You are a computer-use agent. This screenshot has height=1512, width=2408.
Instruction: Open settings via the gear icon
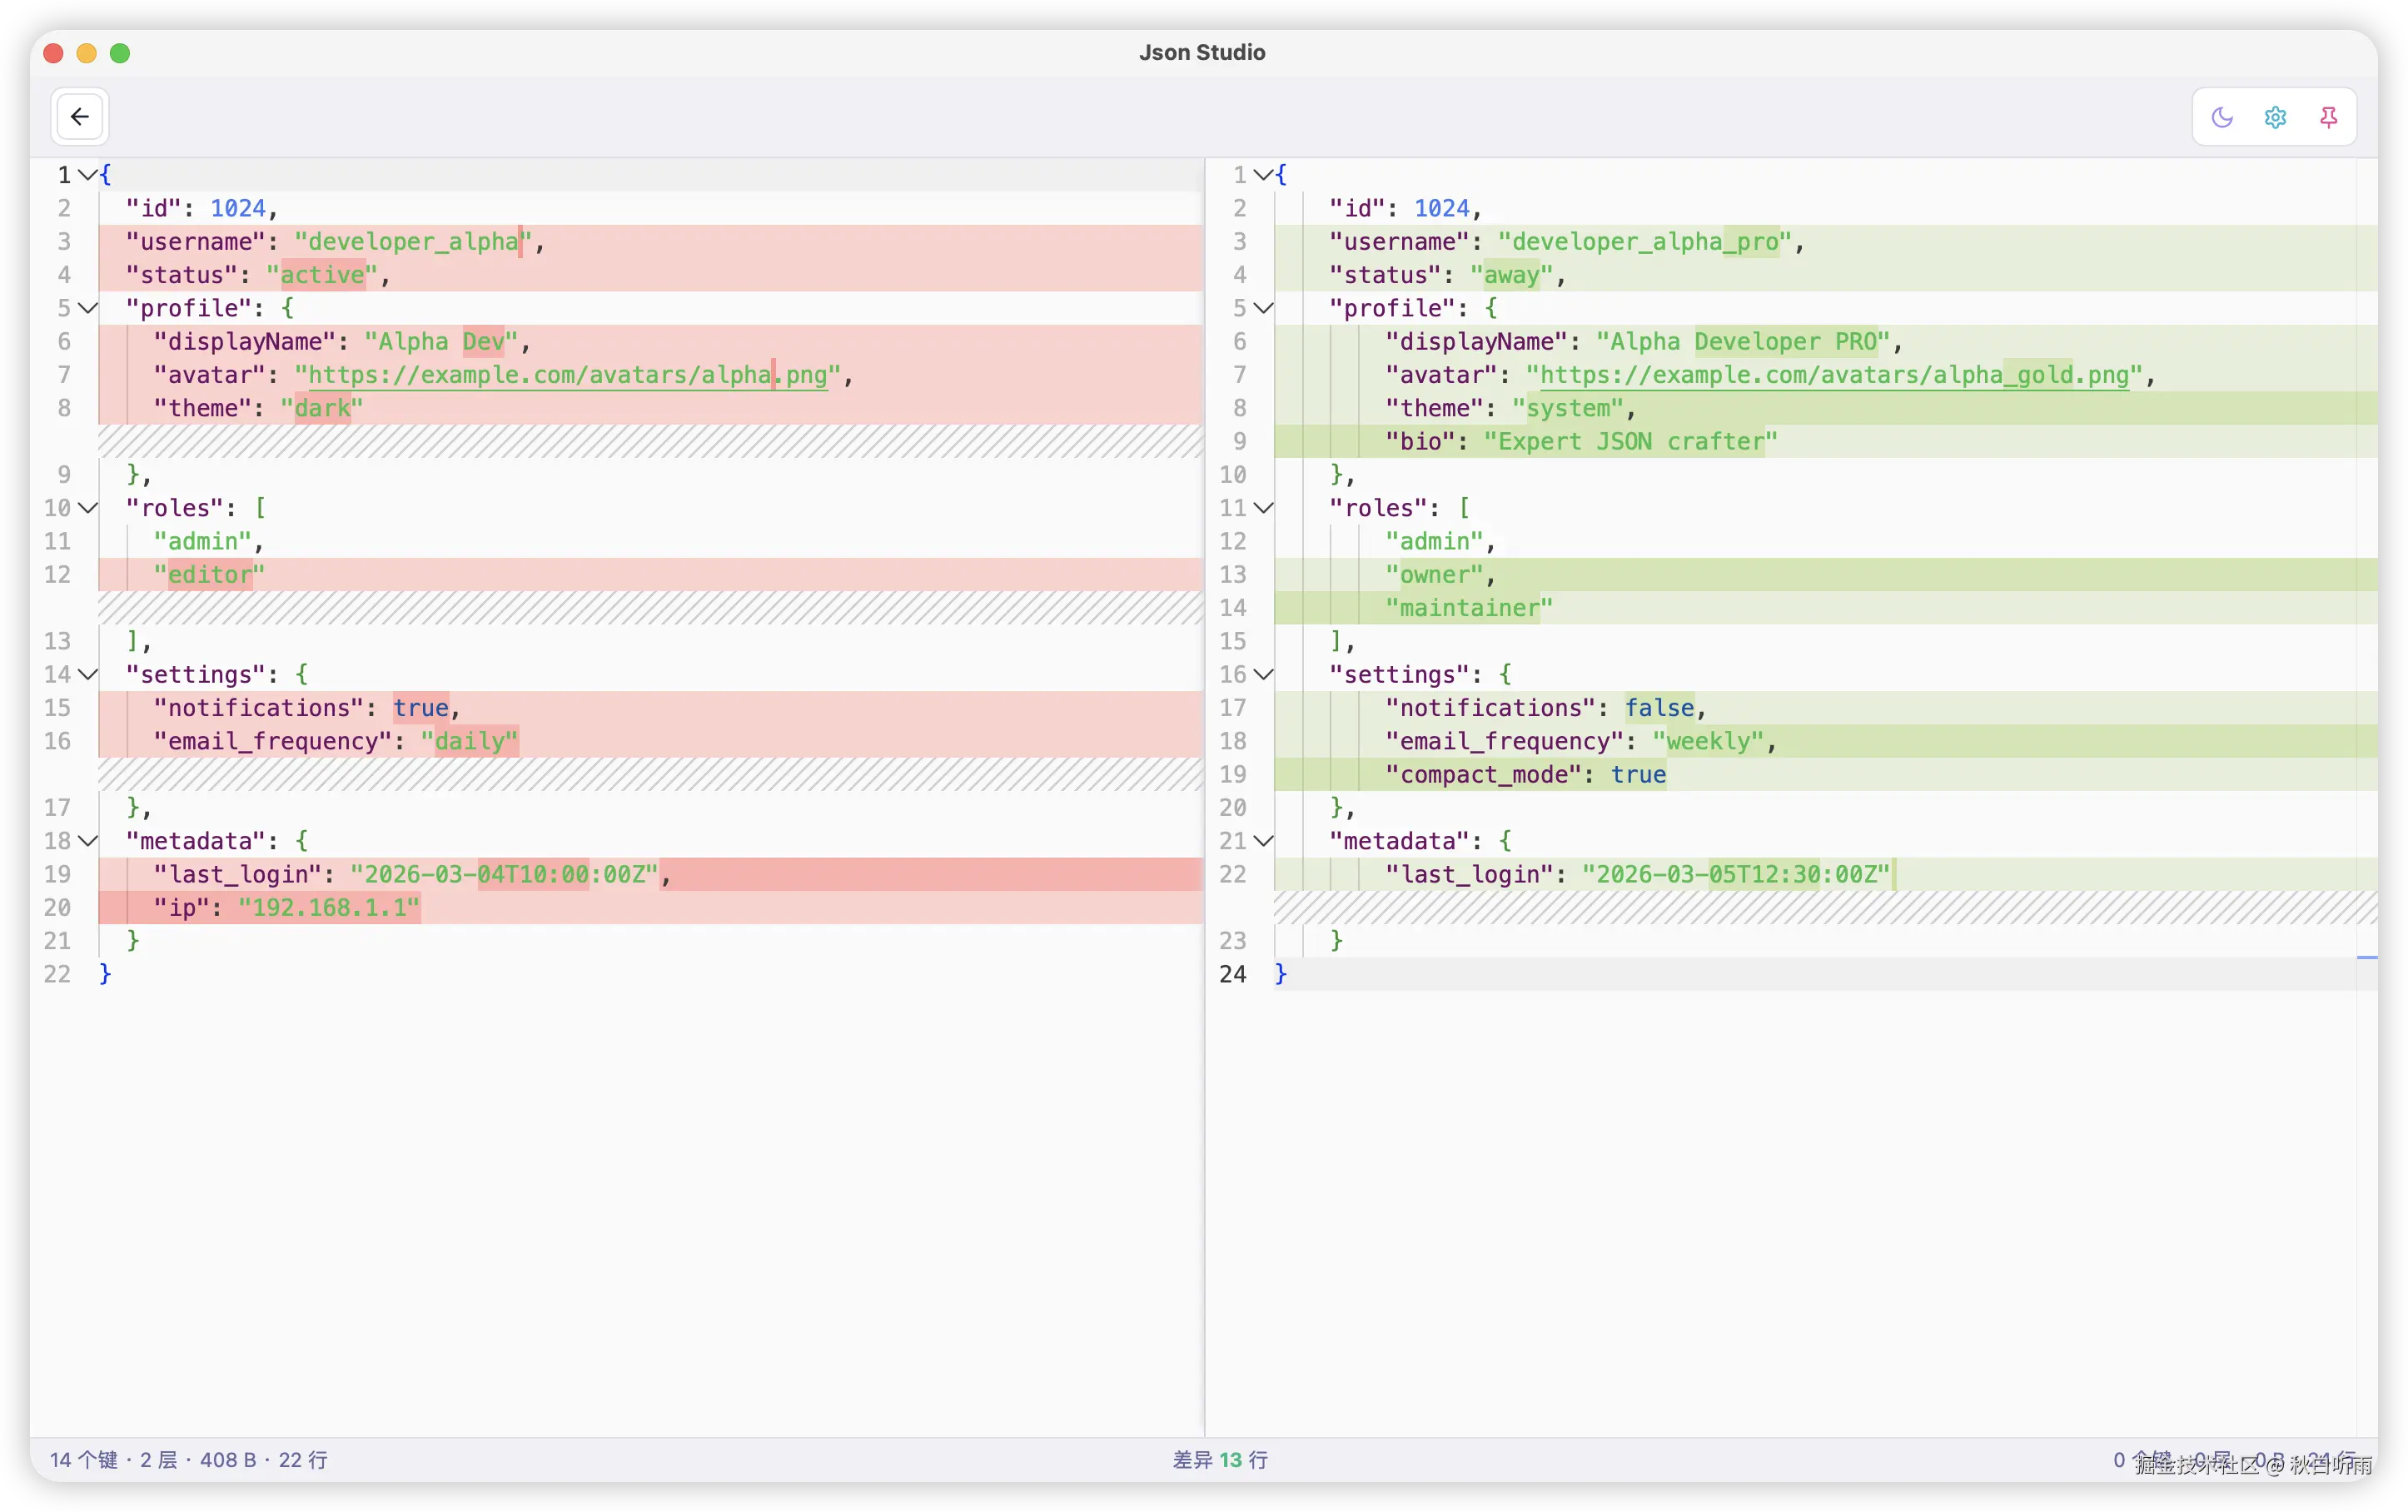click(2275, 117)
